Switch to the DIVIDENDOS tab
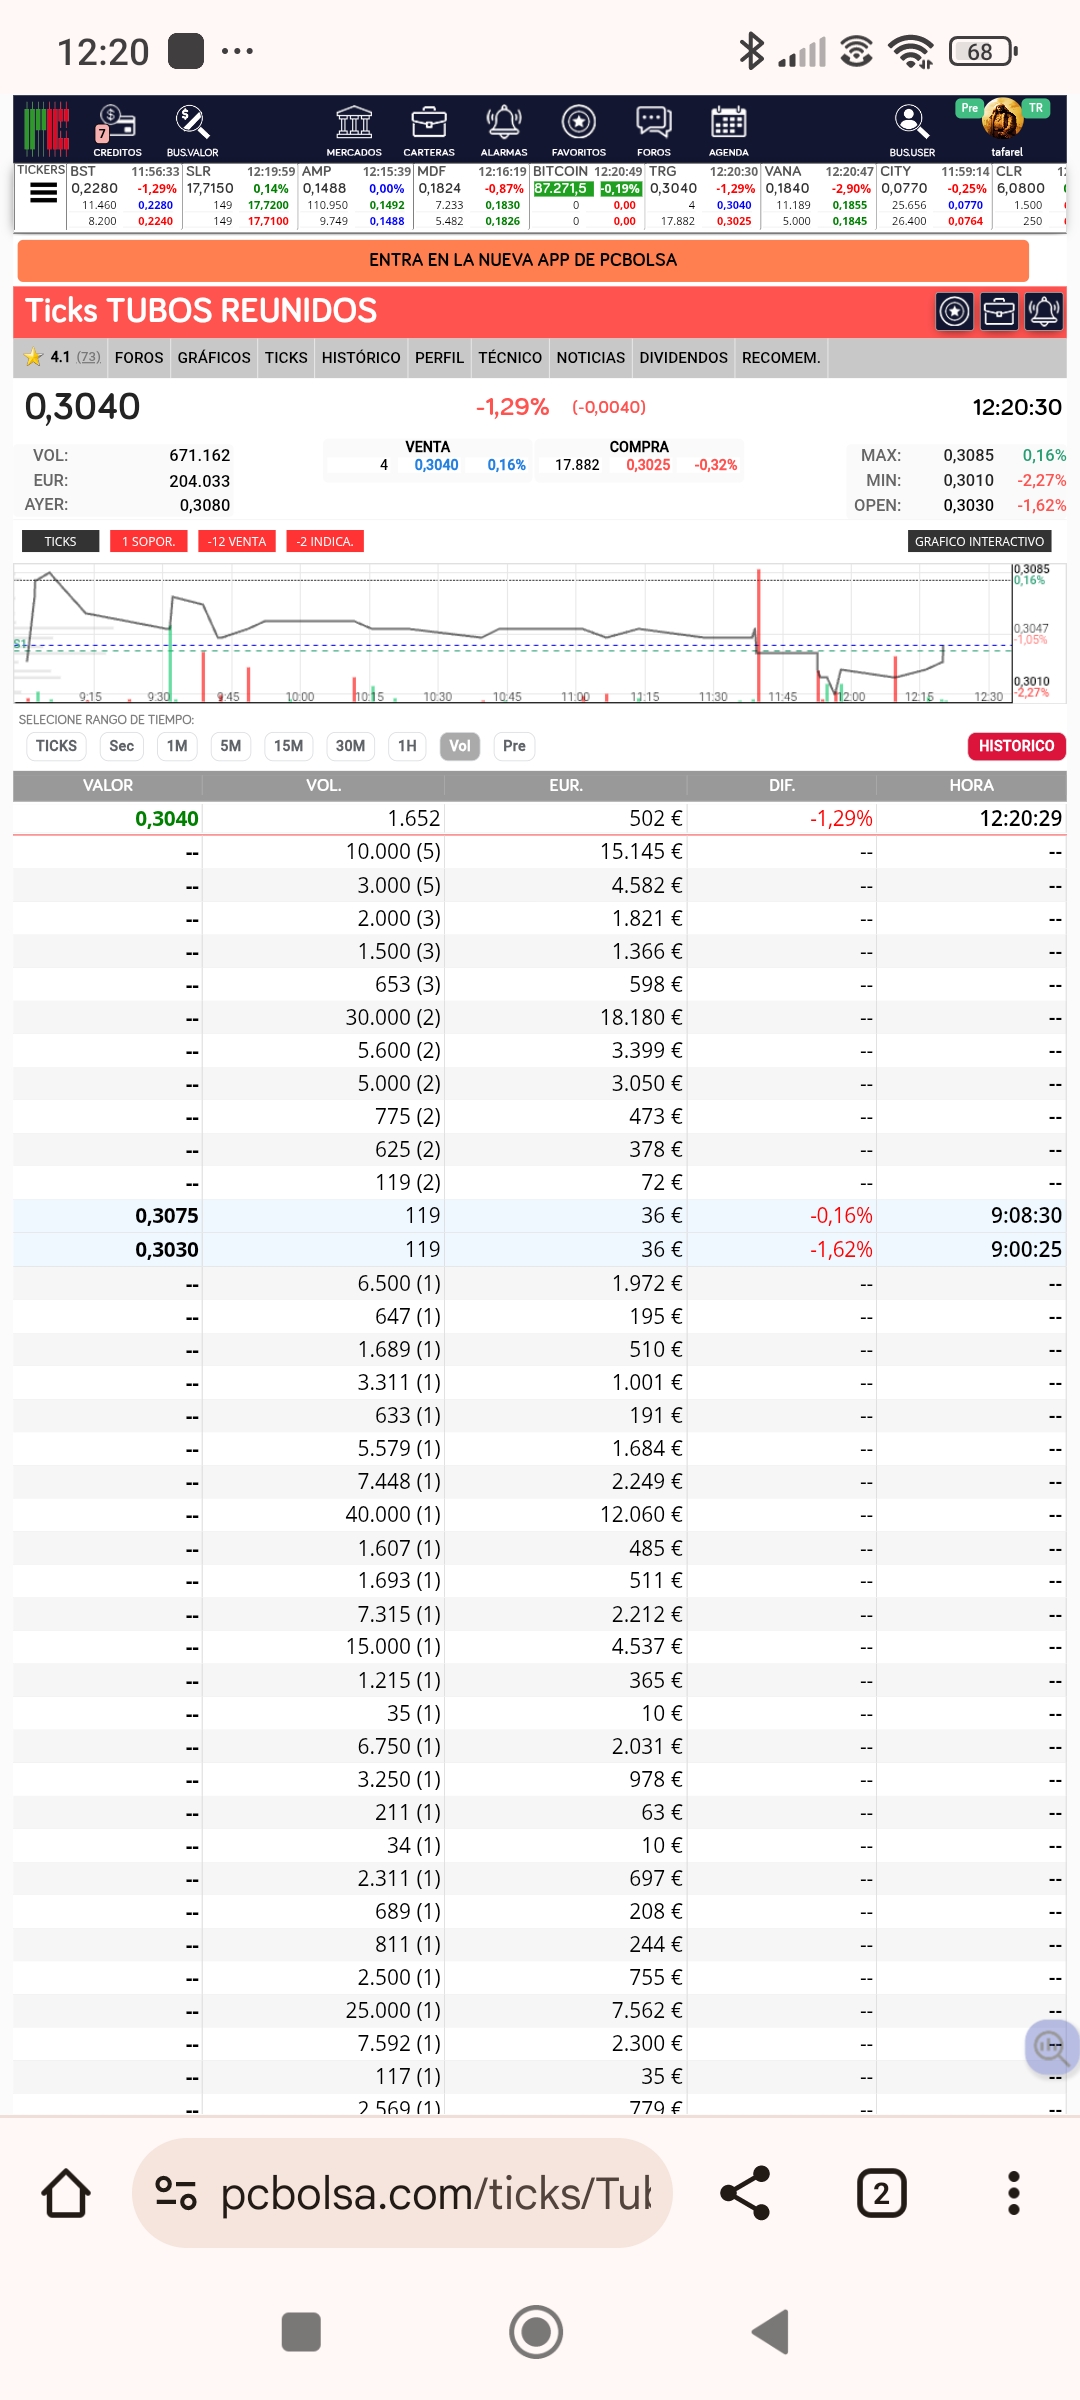1080x2400 pixels. tap(683, 358)
